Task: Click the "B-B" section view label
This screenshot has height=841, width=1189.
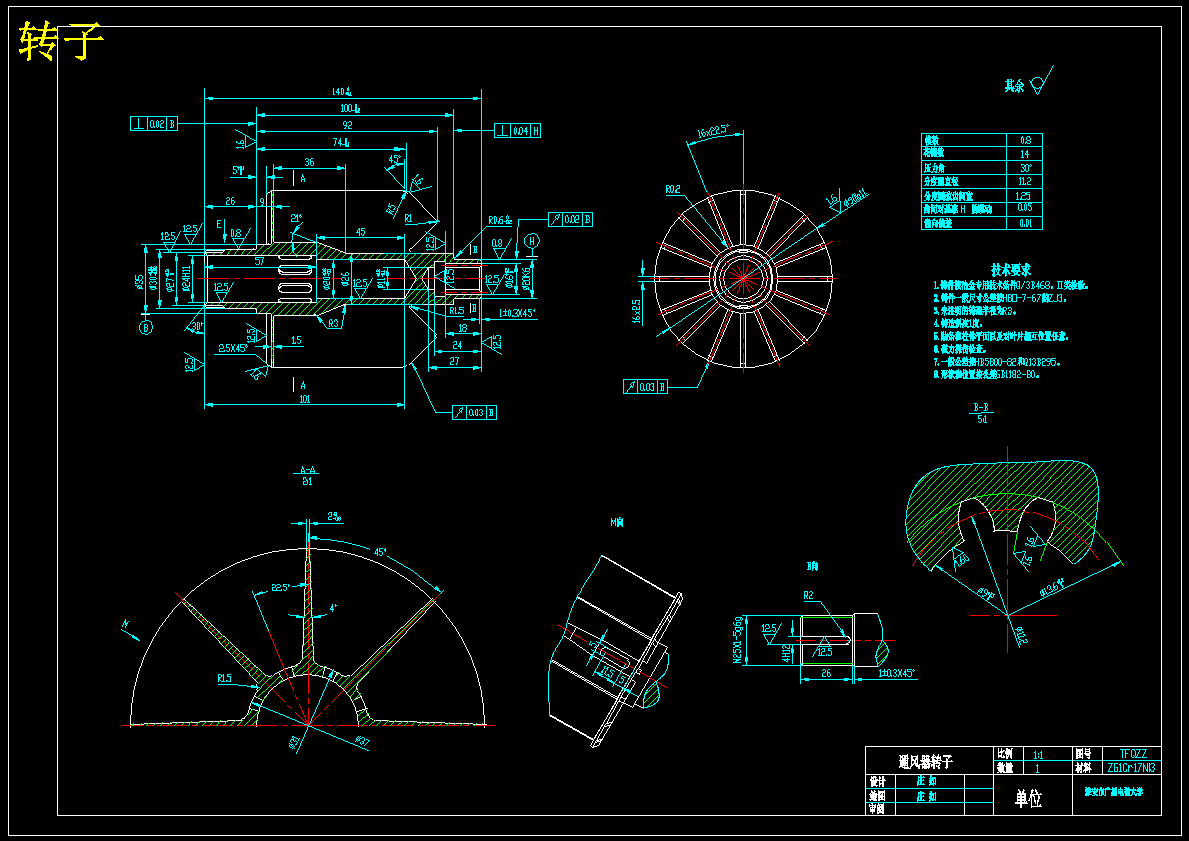Action: pyautogui.click(x=981, y=408)
